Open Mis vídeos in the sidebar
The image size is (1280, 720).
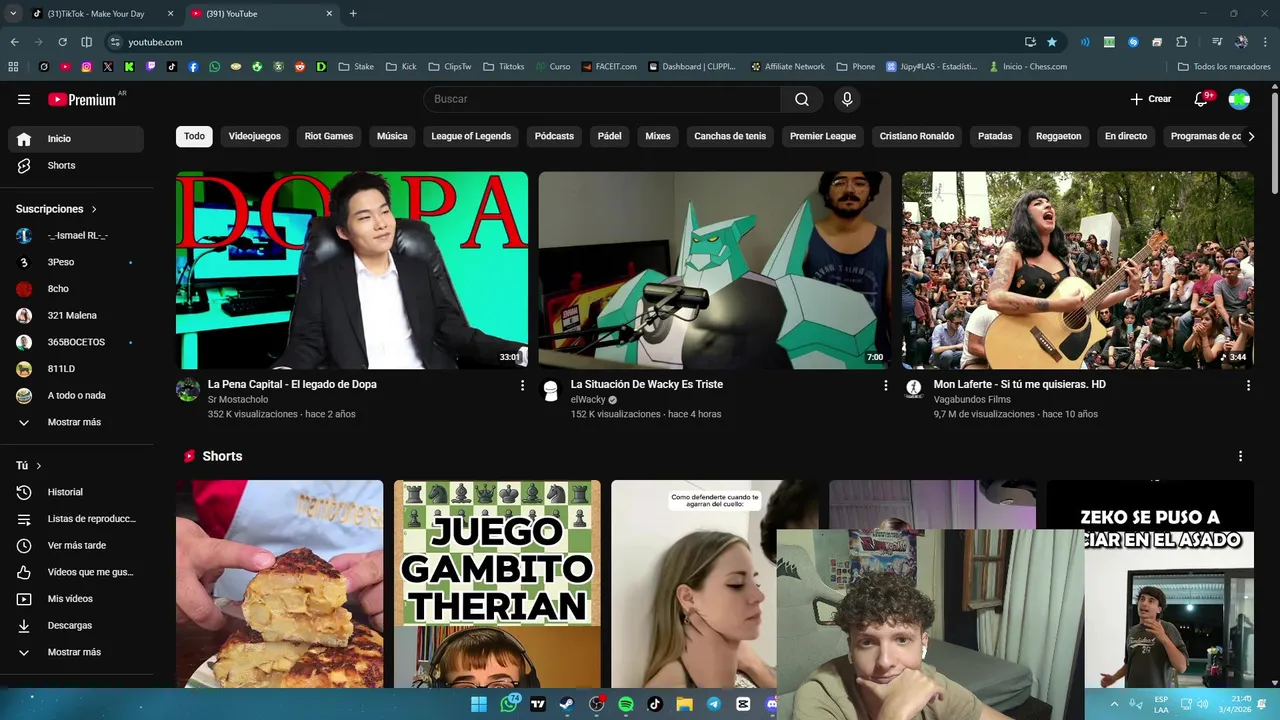tap(76, 599)
